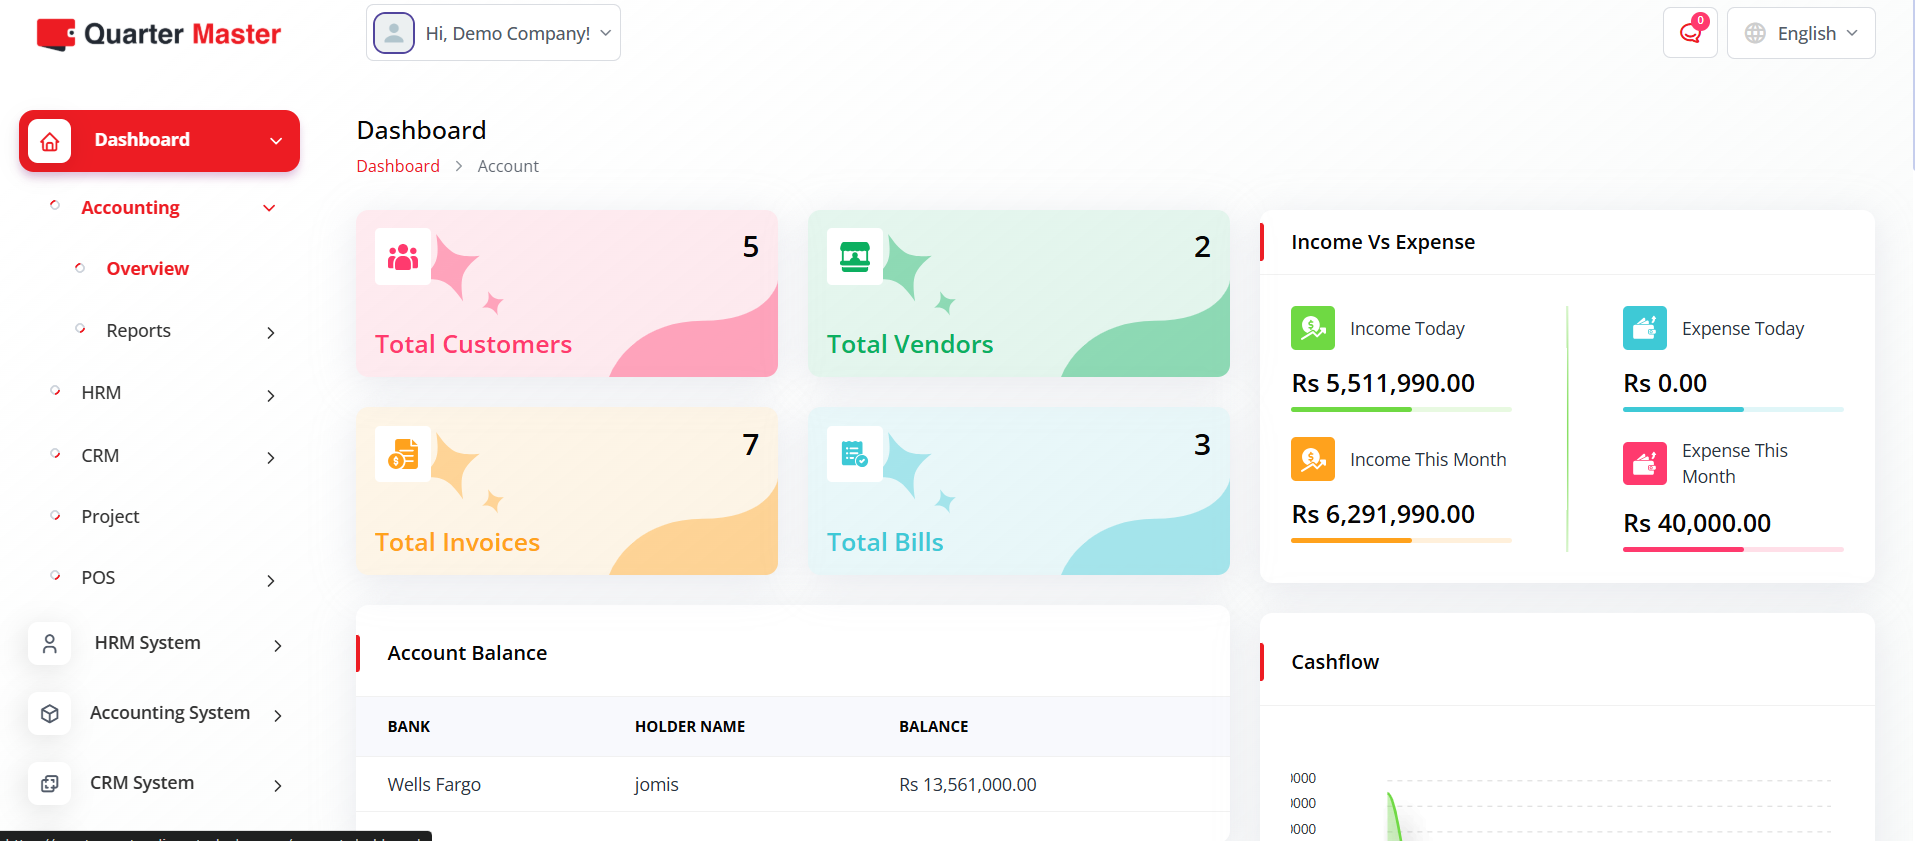The image size is (1915, 841).
Task: Click the CRM System layers icon
Action: click(x=50, y=784)
